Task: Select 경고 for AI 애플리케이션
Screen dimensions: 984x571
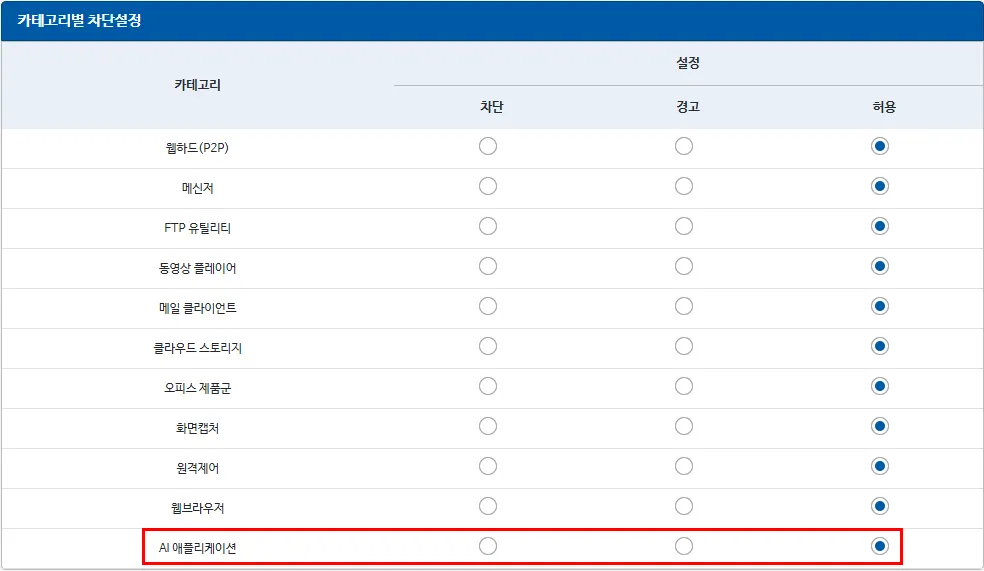Action: tap(684, 546)
